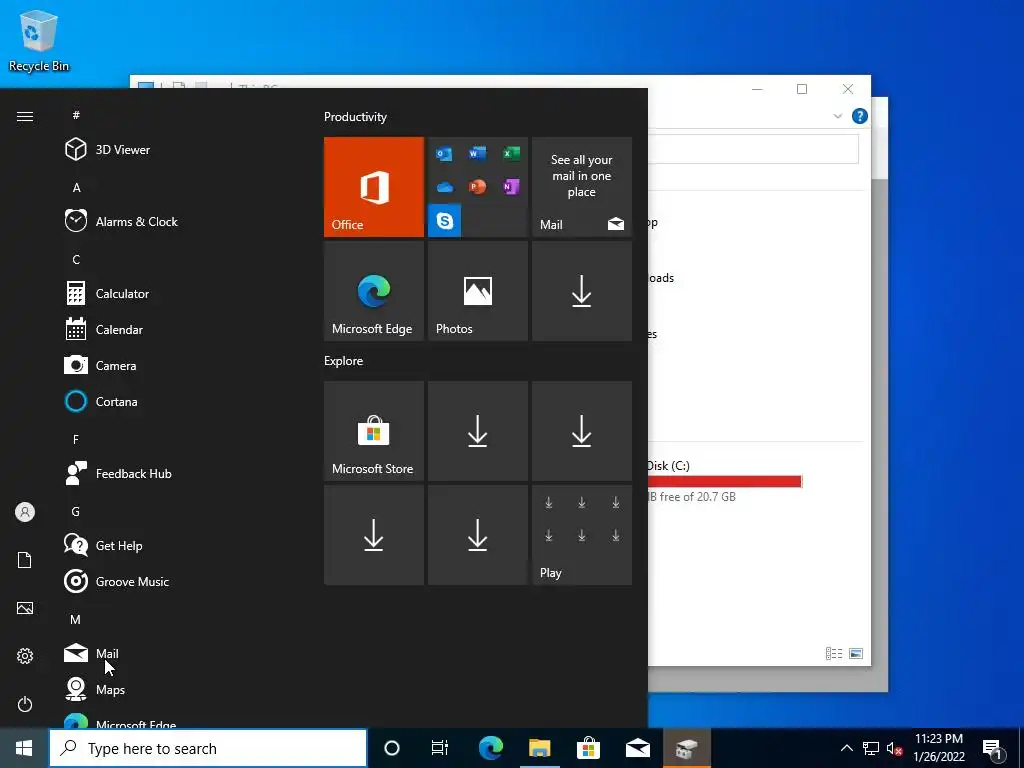1024x768 pixels.
Task: Jump to letter A section header
Action: 76,187
